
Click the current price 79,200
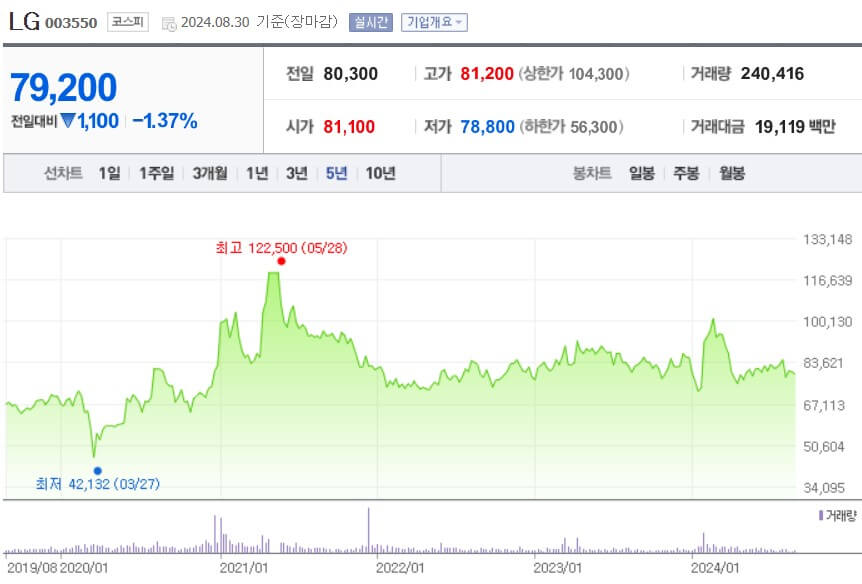point(62,86)
